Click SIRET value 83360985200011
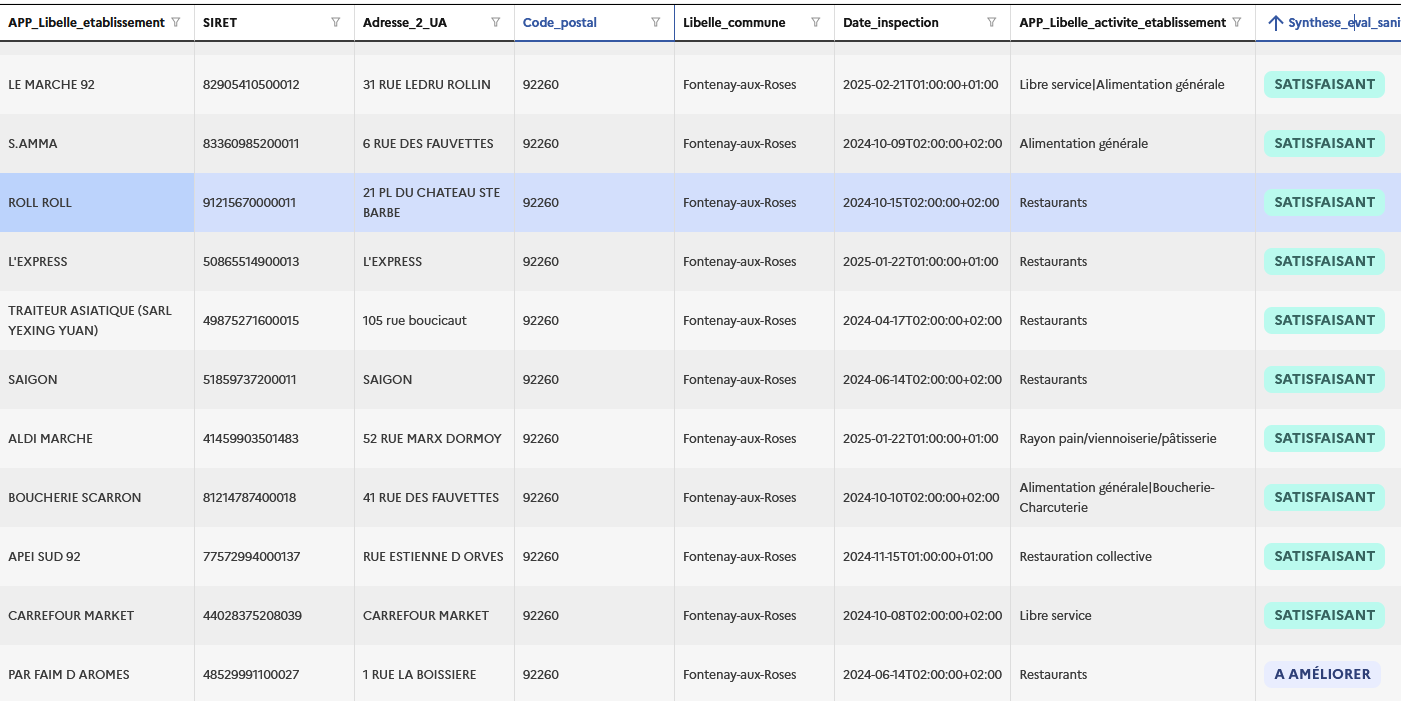The image size is (1401, 701). tap(251, 143)
